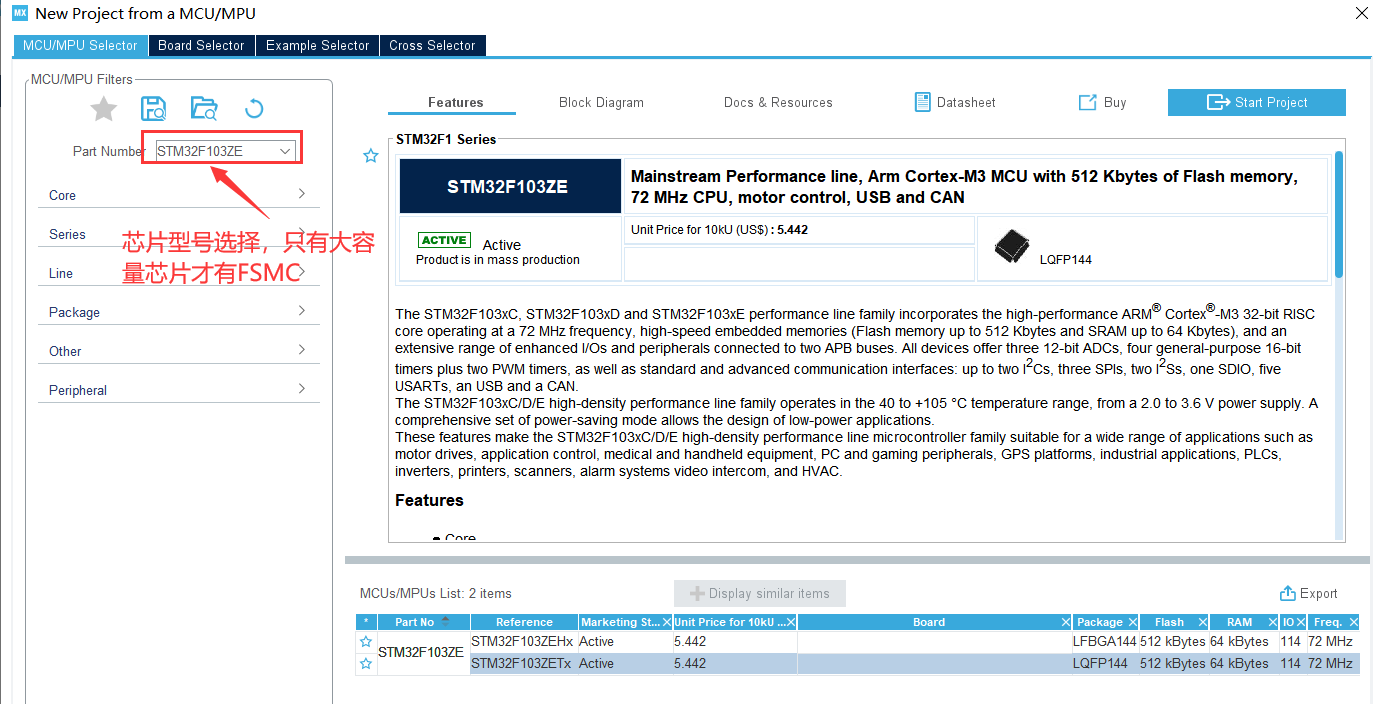Sort by the Reference column header

pos(524,622)
